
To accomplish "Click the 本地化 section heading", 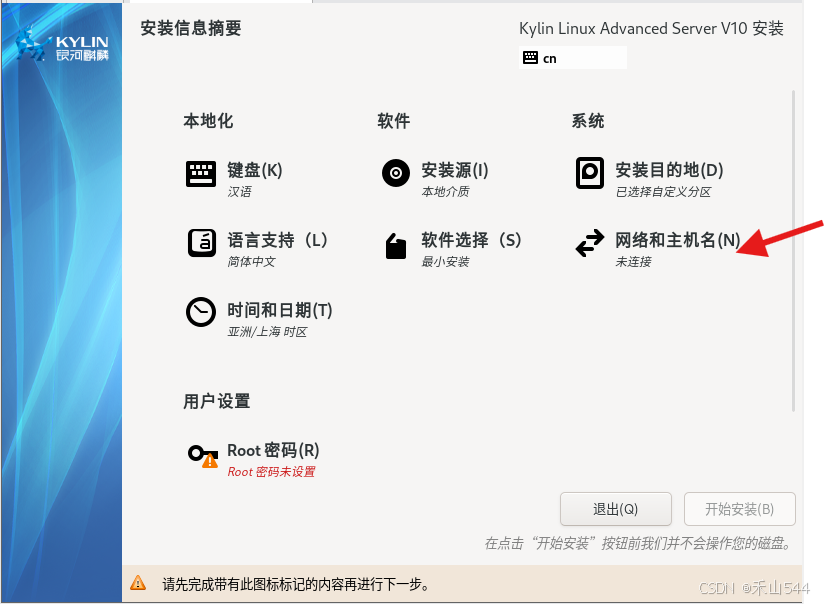I will coord(208,121).
